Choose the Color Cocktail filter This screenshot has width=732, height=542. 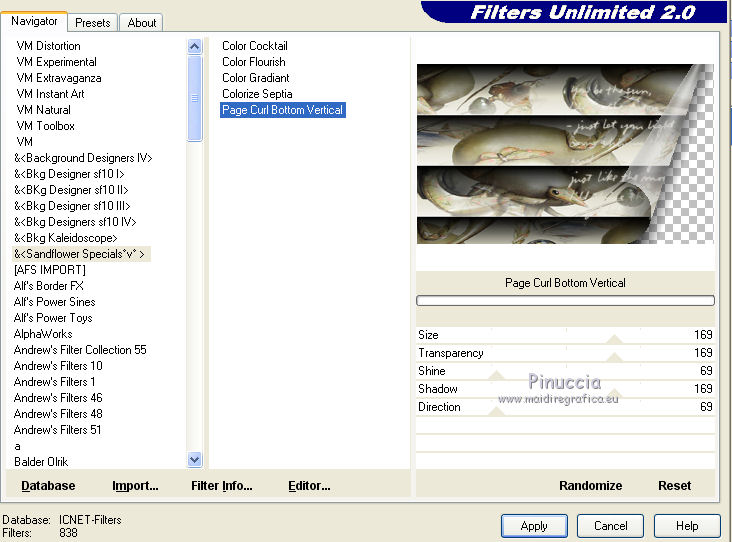point(254,46)
